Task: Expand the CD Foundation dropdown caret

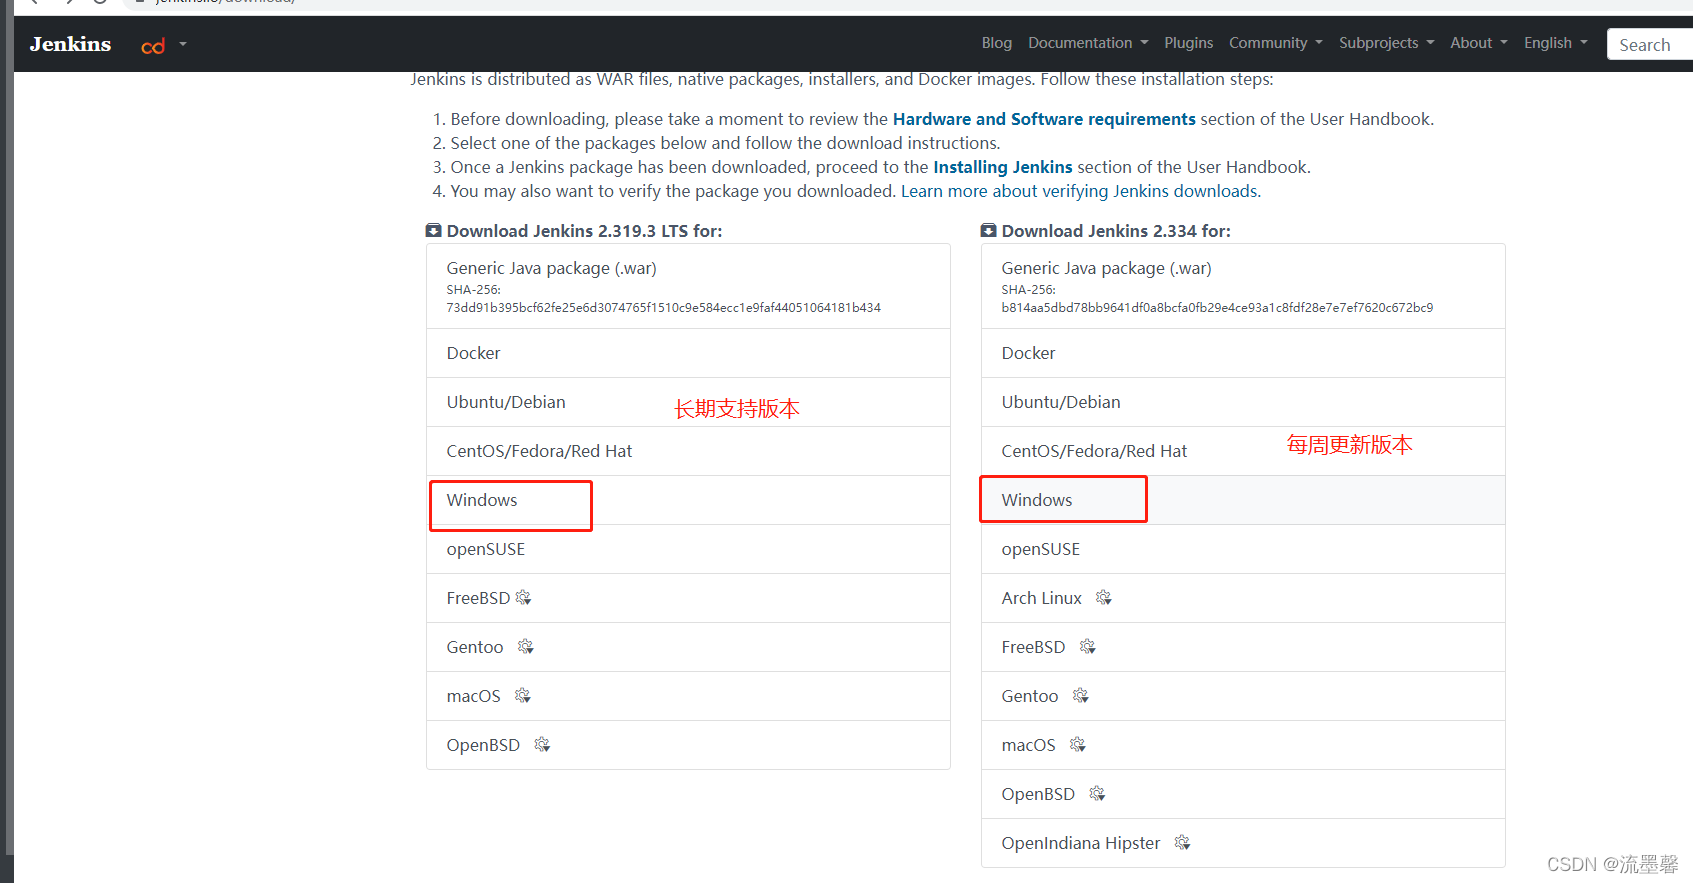Action: [183, 44]
